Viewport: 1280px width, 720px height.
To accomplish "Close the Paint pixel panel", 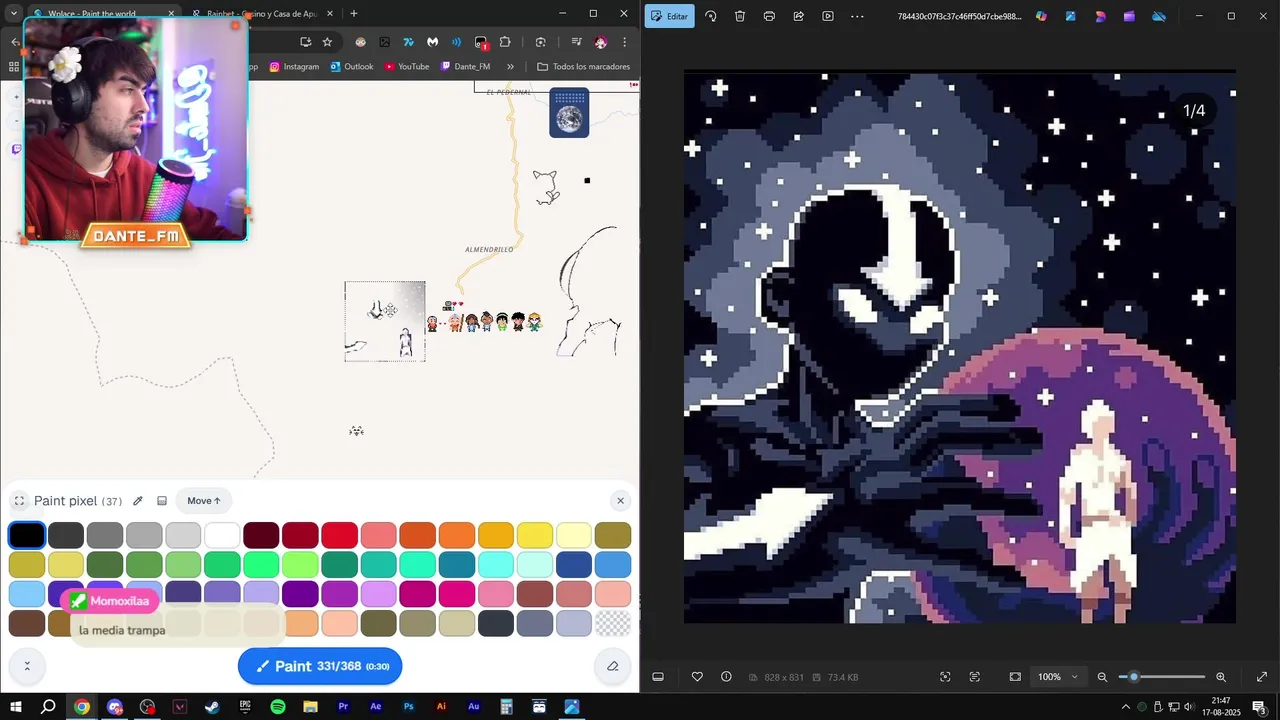I will (x=620, y=501).
